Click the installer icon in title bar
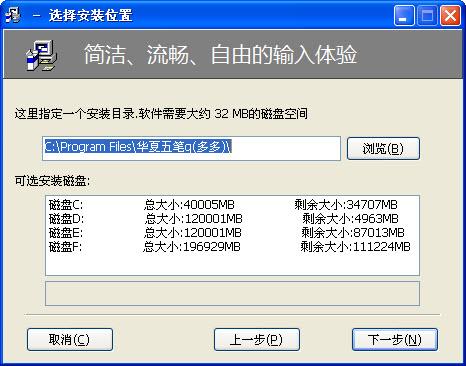Viewport: 466px width, 366px height. click(x=13, y=15)
